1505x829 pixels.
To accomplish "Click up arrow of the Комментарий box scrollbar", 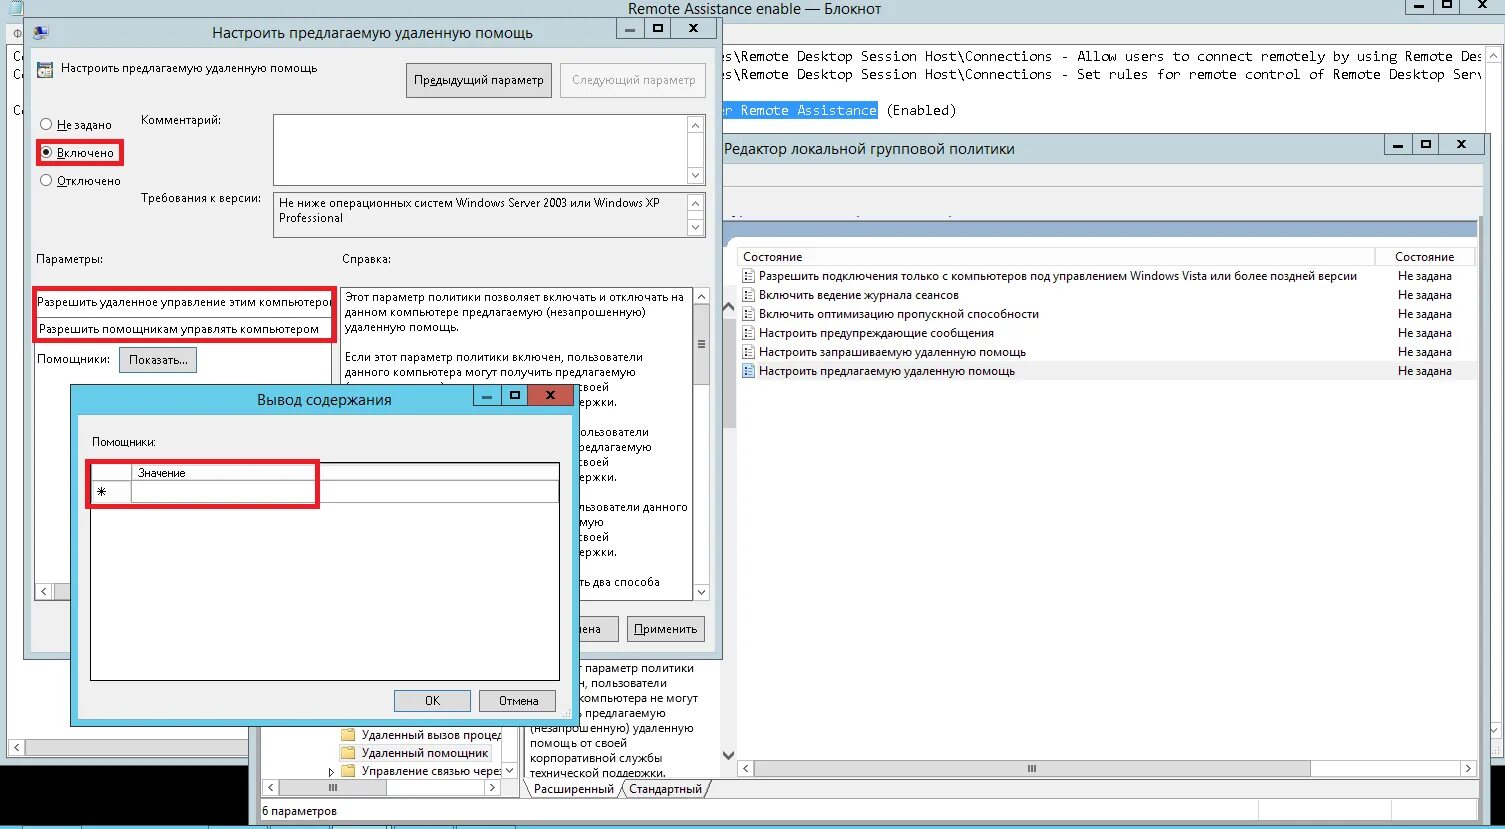I will tap(696, 125).
